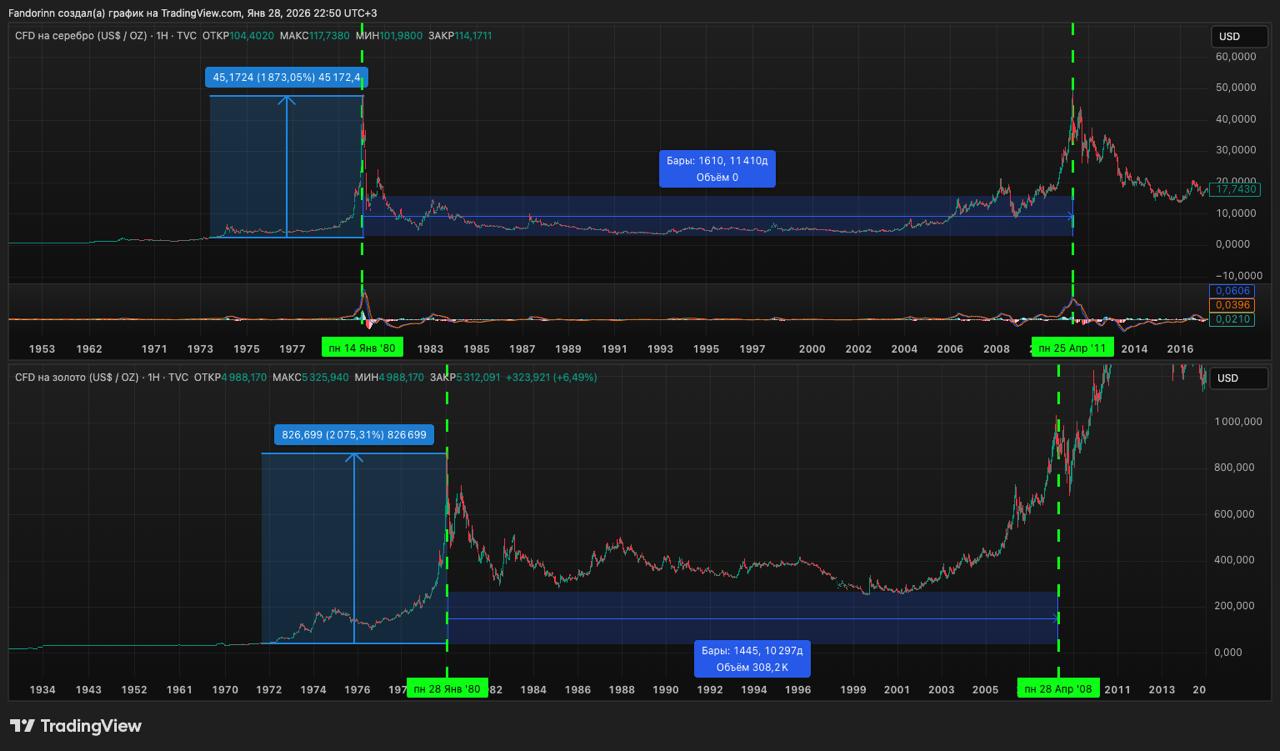Select the silver 1873,05% price range label

pyautogui.click(x=287, y=78)
